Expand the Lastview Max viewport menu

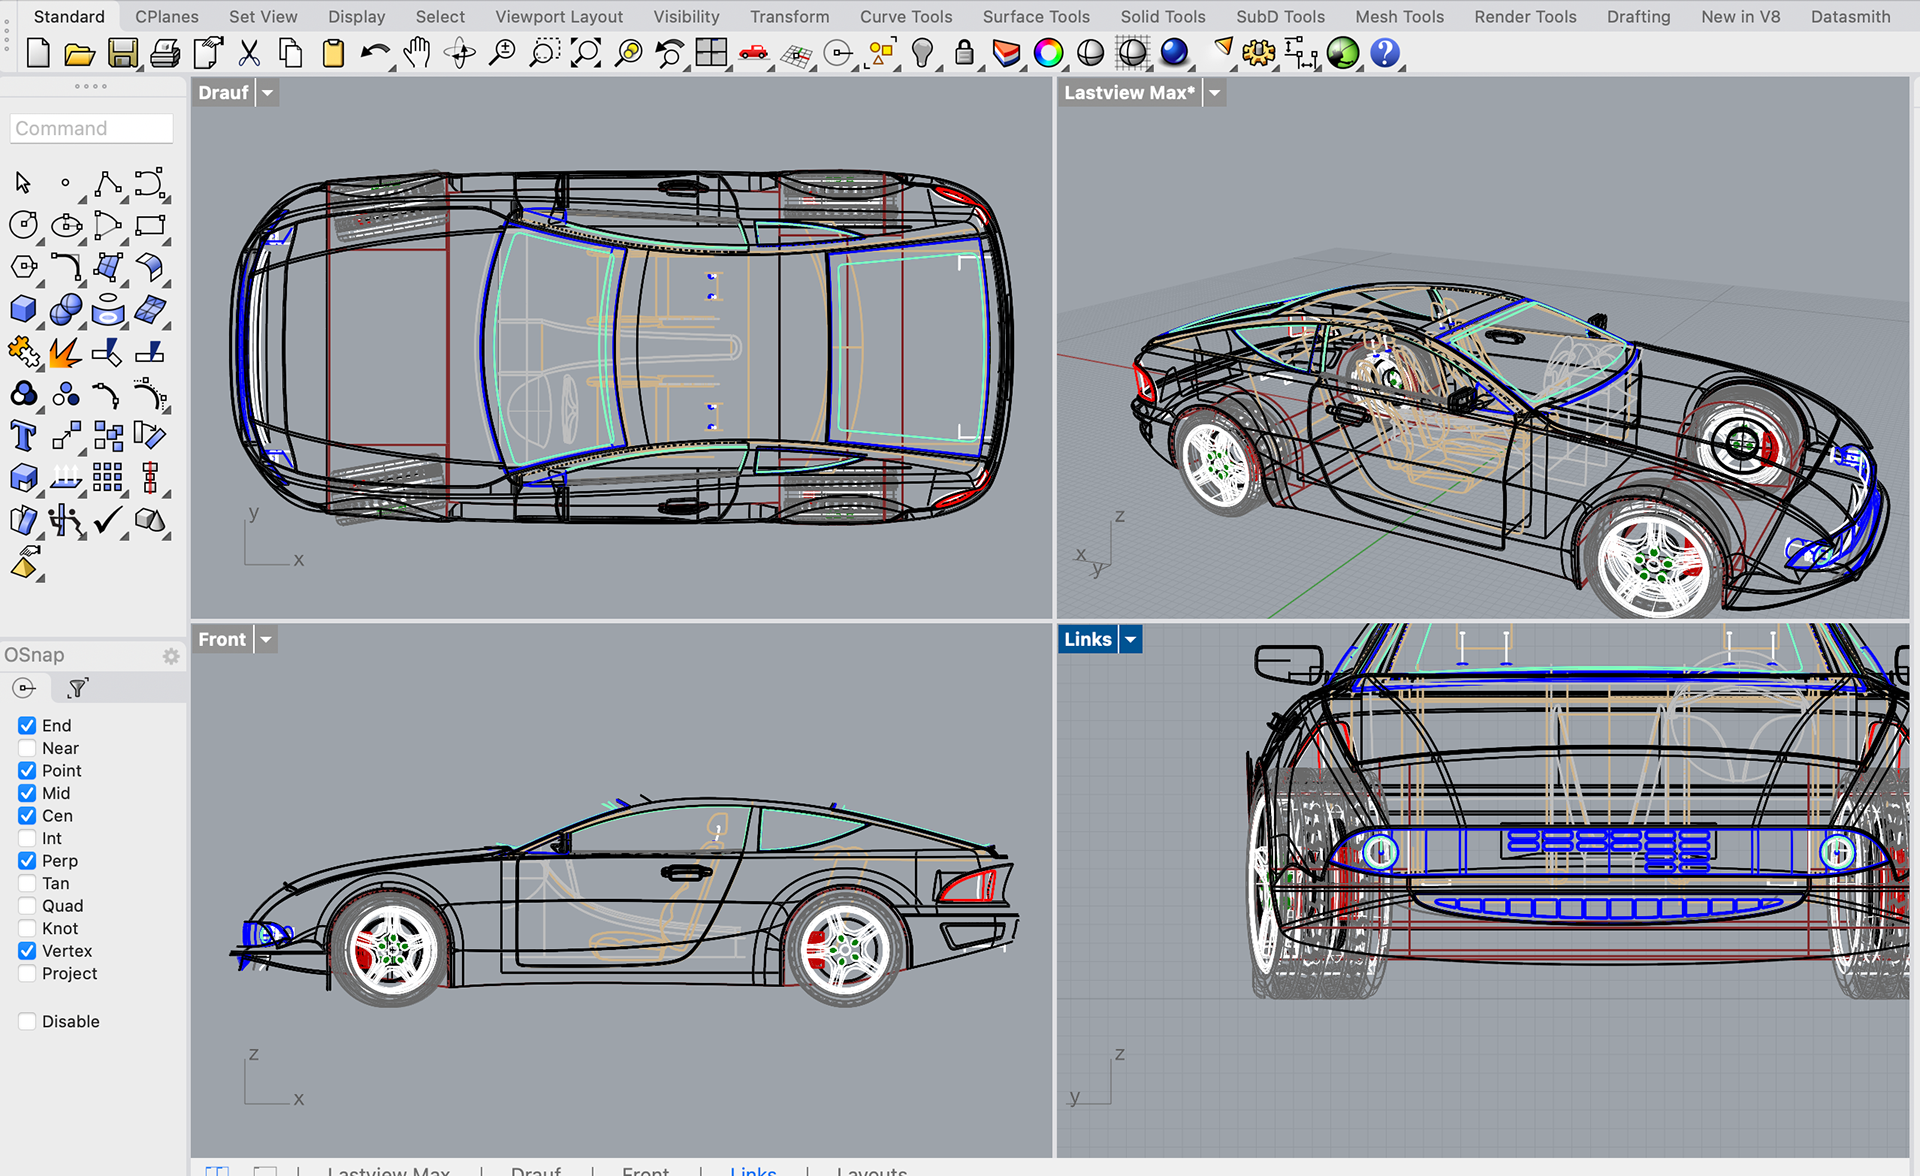click(x=1214, y=93)
